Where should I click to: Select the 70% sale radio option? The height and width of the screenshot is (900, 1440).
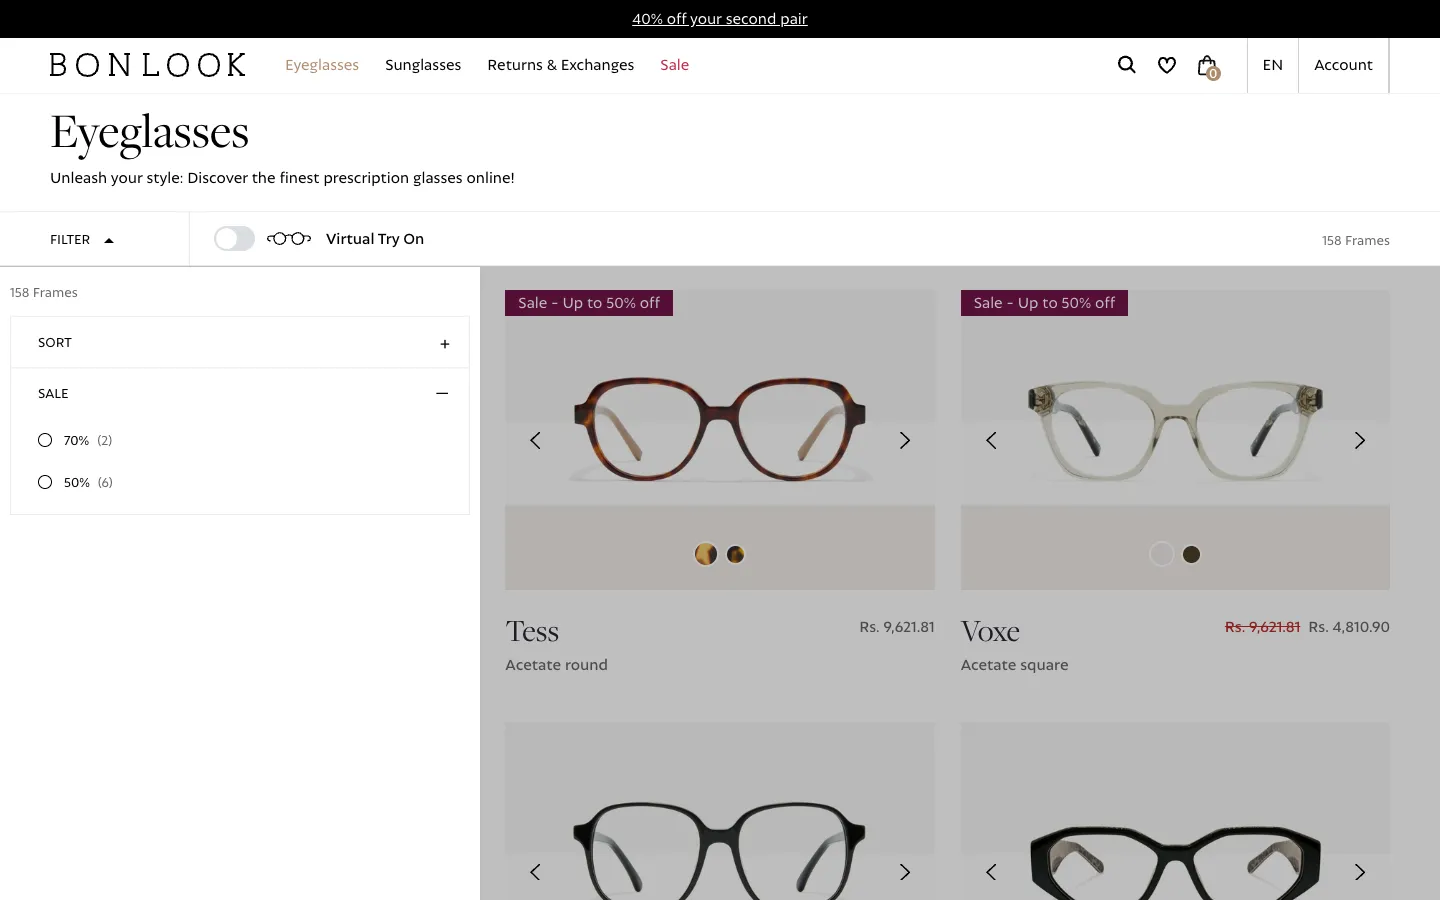pyautogui.click(x=45, y=440)
